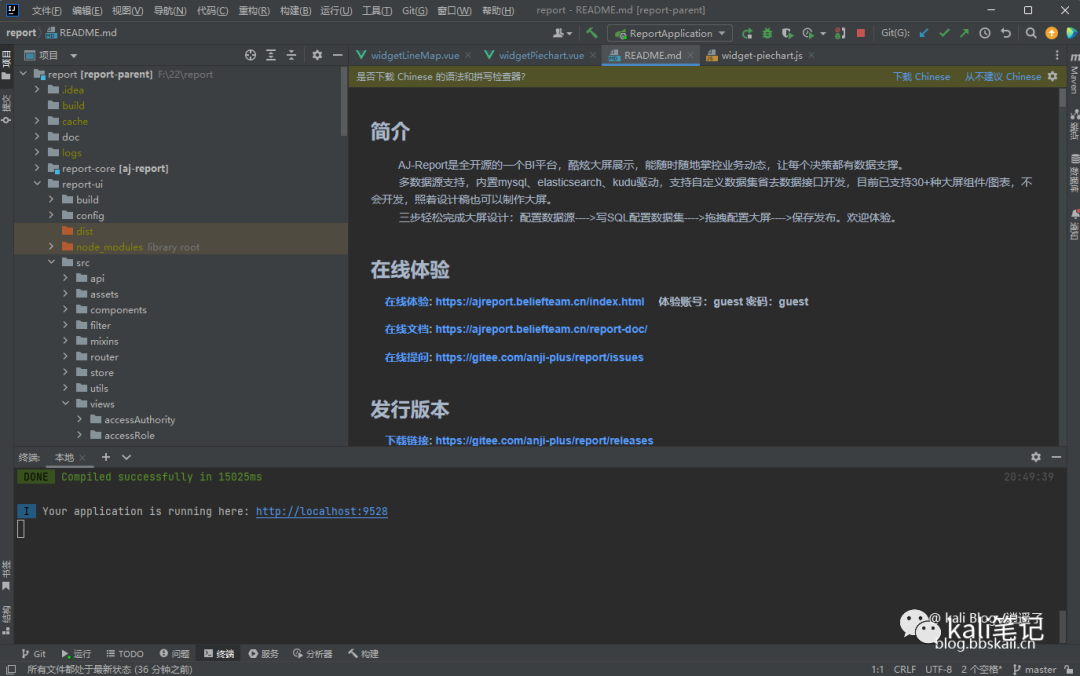Open the user account dropdown in toolbar
This screenshot has height=676, width=1080.
coord(563,33)
